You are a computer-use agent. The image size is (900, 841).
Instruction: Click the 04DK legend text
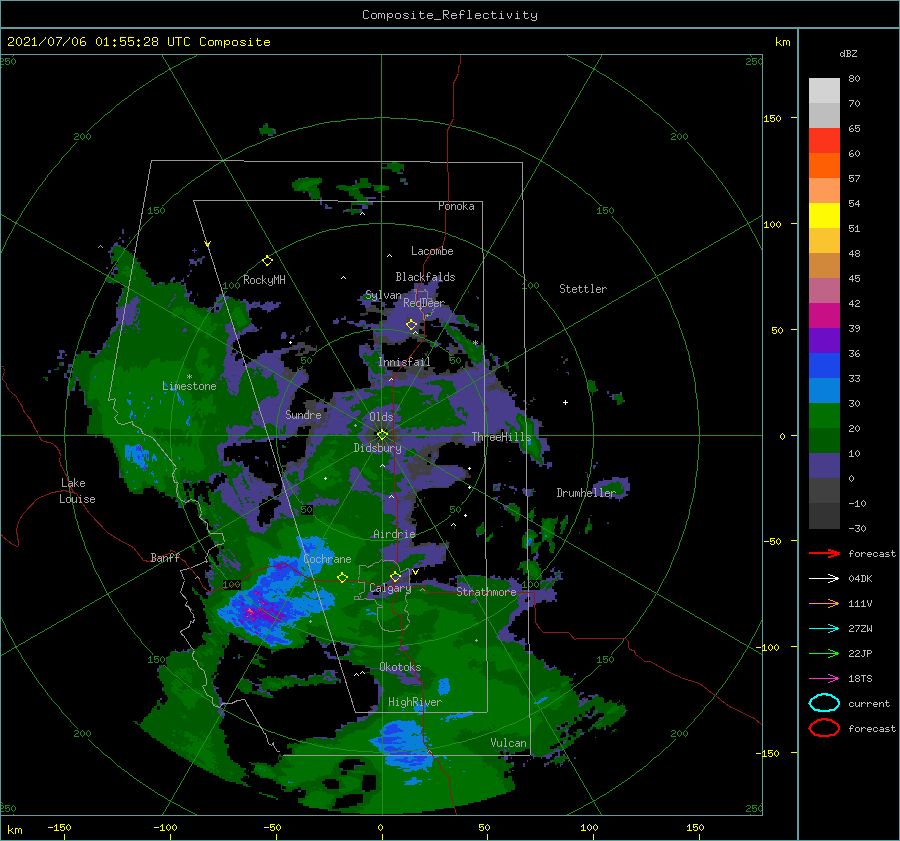click(860, 578)
